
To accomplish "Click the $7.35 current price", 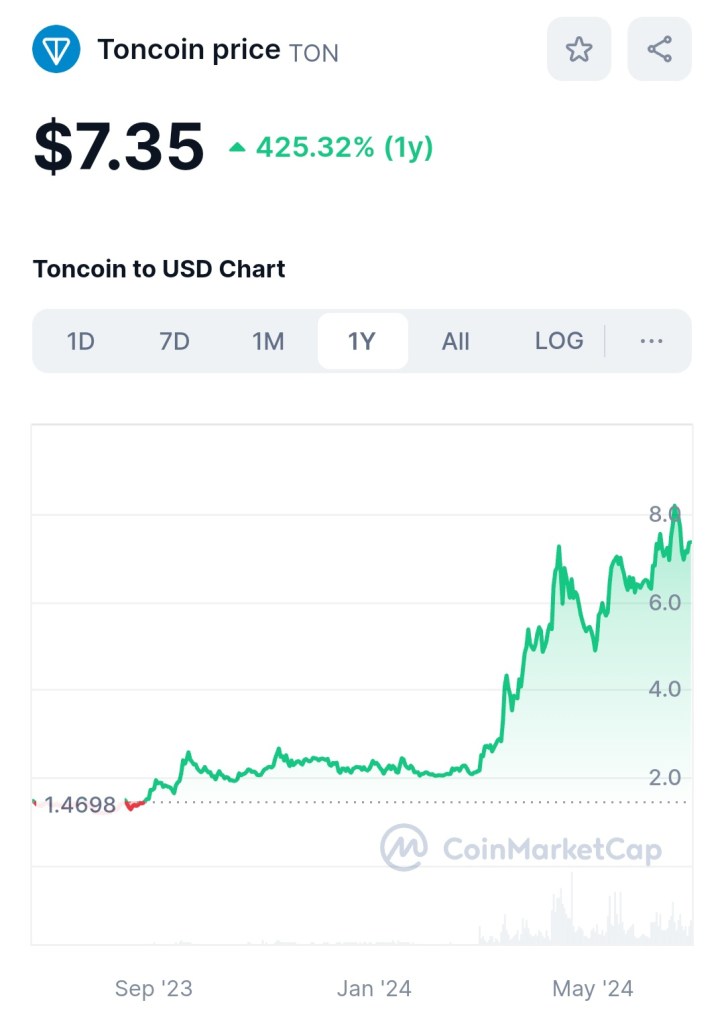I will pos(119,147).
